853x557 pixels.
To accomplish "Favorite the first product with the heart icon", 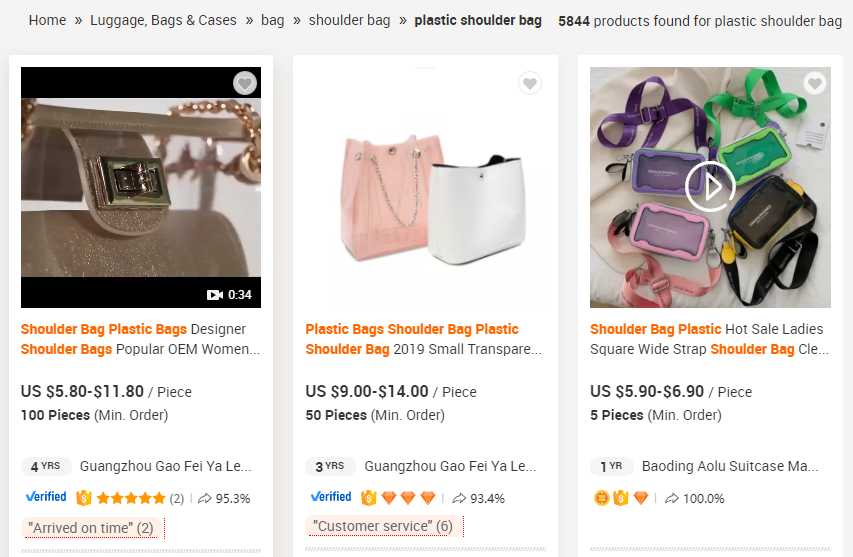I will [x=245, y=84].
